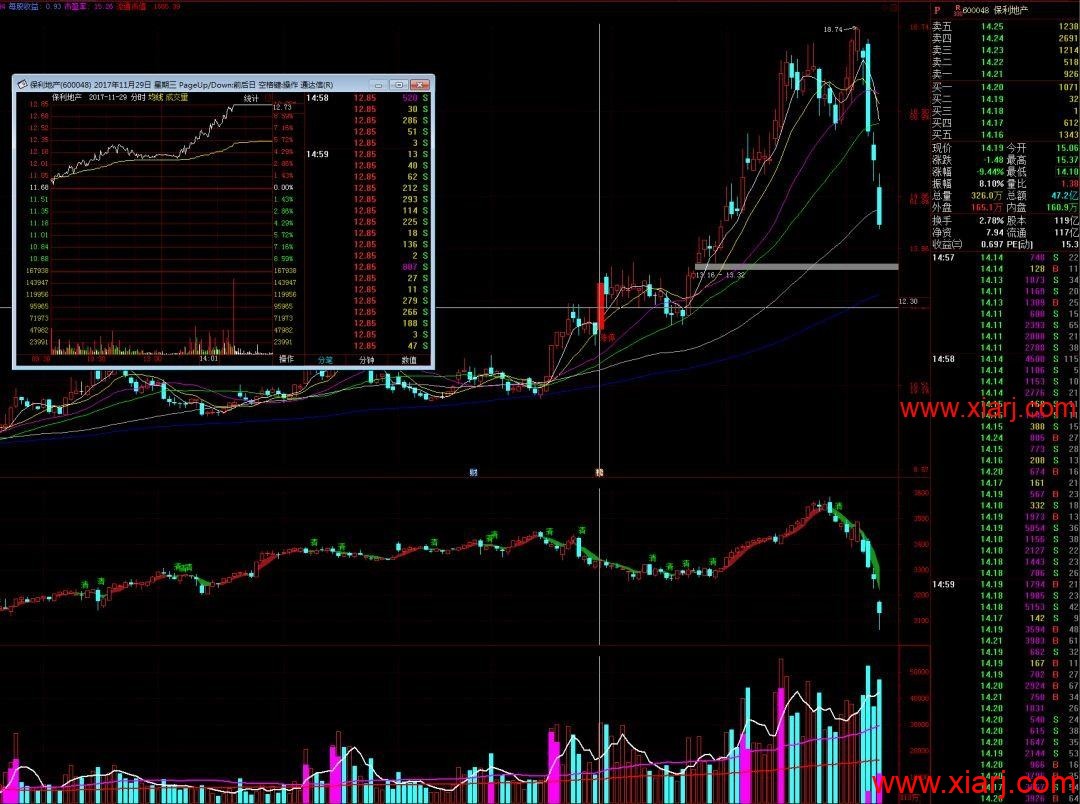Click the 今开 opening price value 15.06

pos(1067,148)
